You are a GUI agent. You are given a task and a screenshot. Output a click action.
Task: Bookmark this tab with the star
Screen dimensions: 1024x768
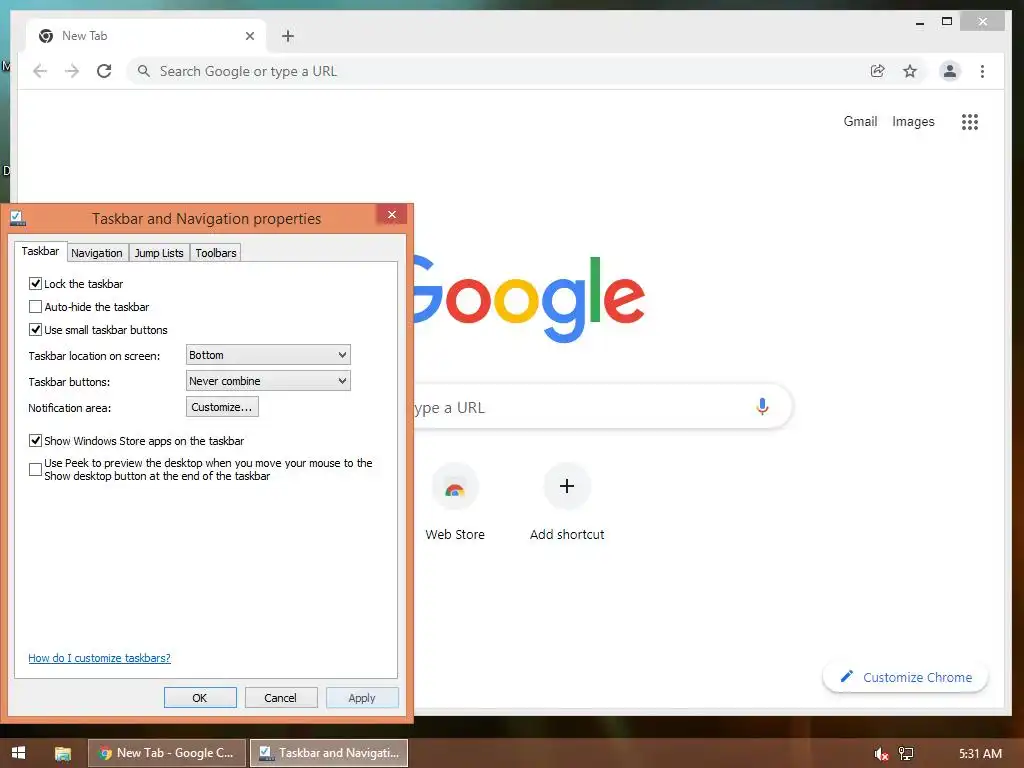(x=910, y=71)
